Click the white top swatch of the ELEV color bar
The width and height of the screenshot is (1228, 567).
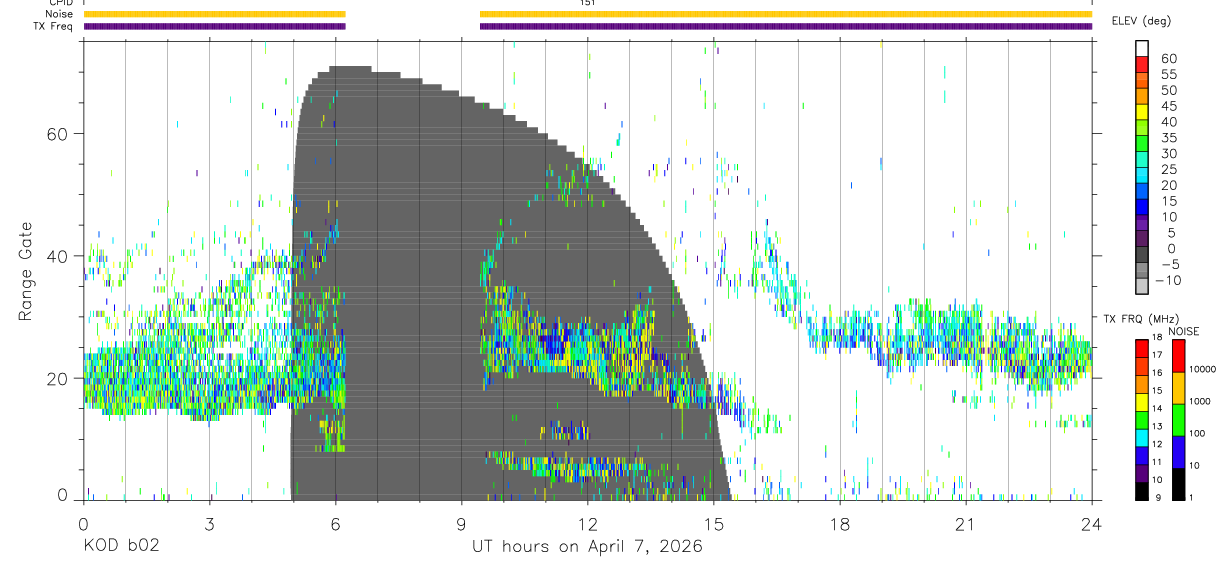pyautogui.click(x=1141, y=49)
